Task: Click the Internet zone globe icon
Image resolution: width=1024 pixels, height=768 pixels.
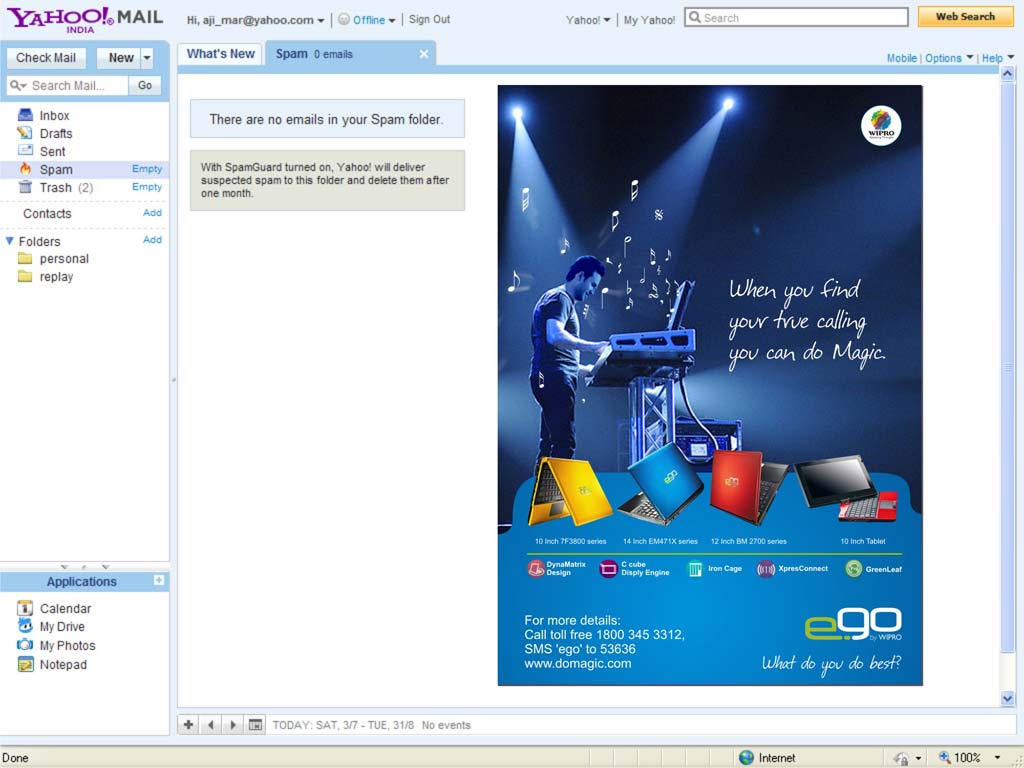Action: [746, 758]
